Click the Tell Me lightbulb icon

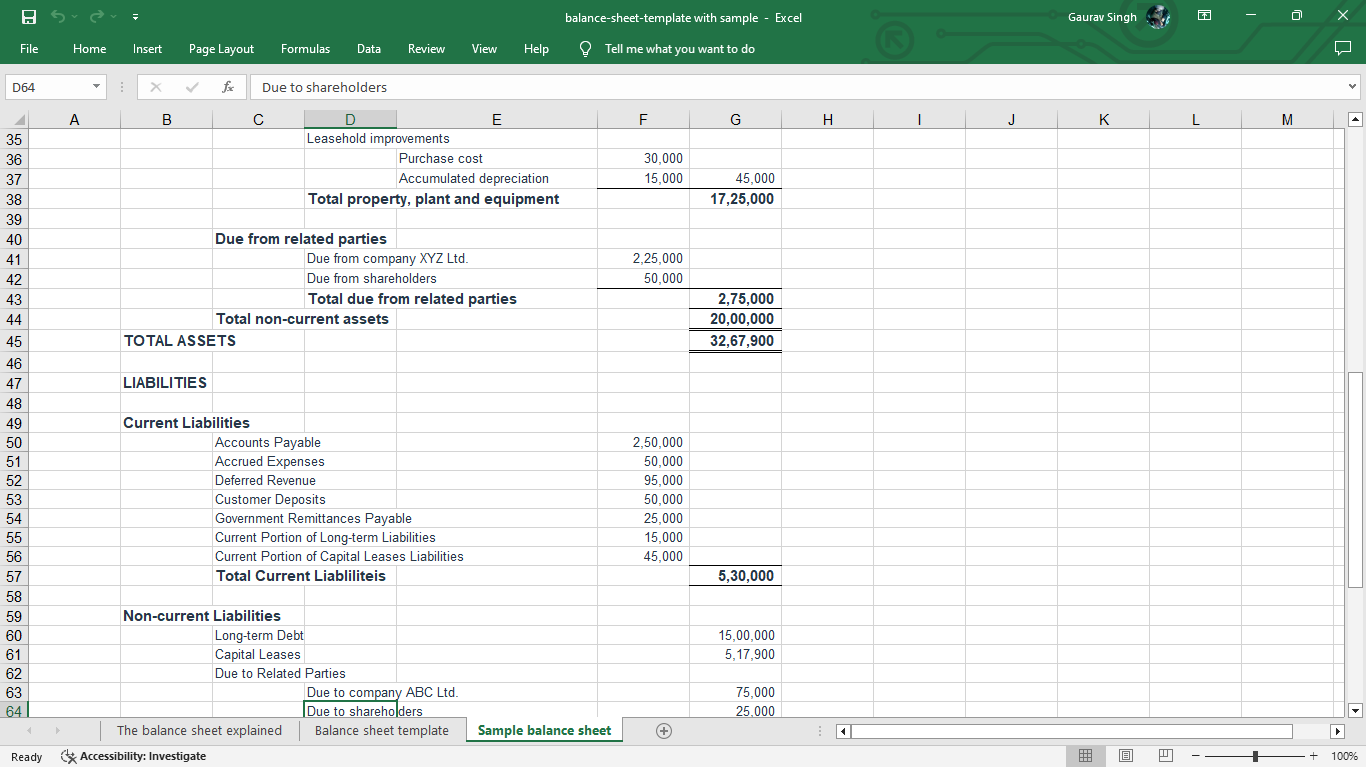pyautogui.click(x=585, y=48)
